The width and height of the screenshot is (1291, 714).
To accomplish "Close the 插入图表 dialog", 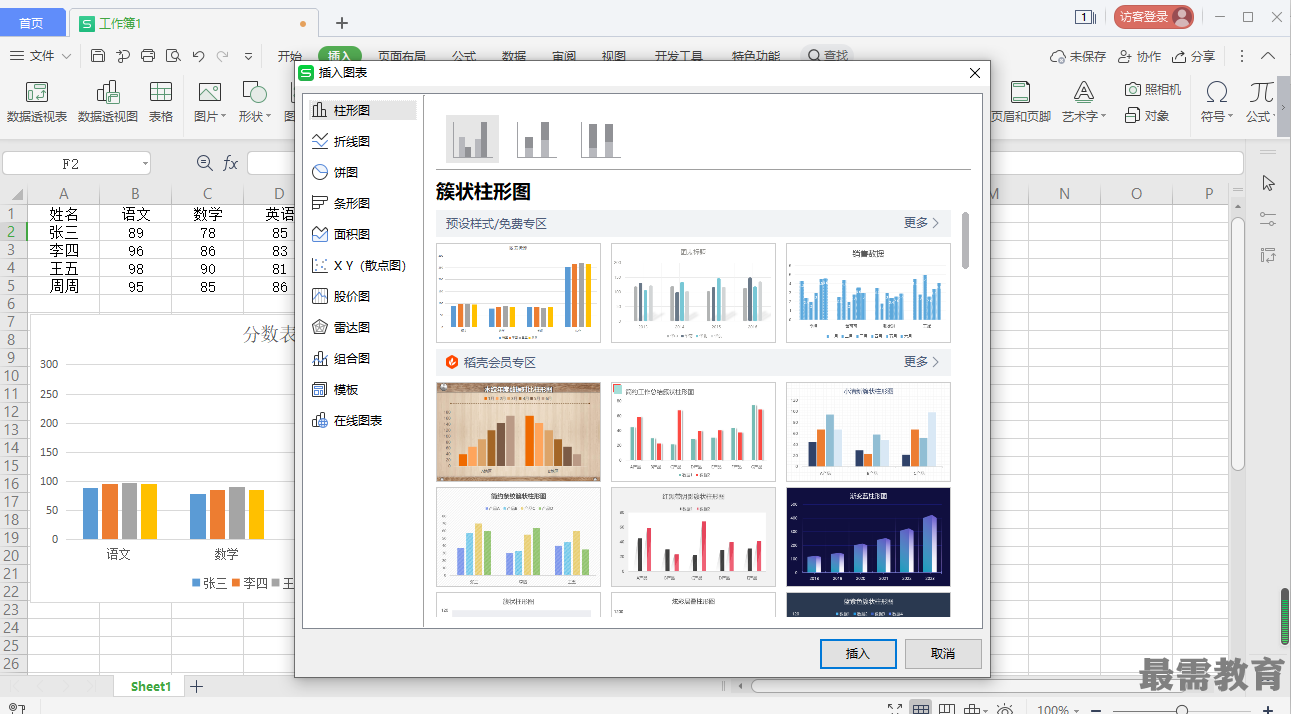I will click(x=975, y=73).
